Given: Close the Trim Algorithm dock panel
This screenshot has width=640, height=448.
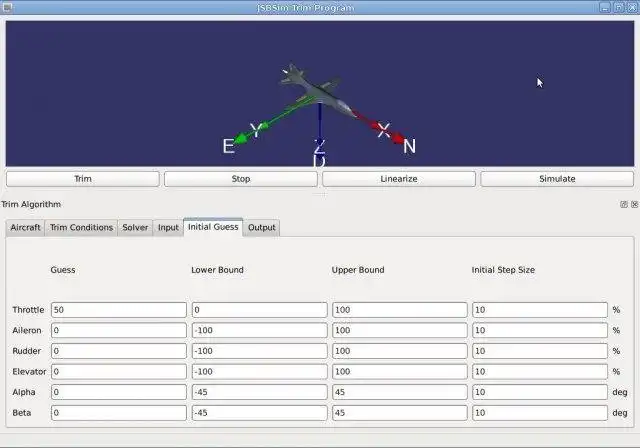Looking at the screenshot, I should [634, 204].
